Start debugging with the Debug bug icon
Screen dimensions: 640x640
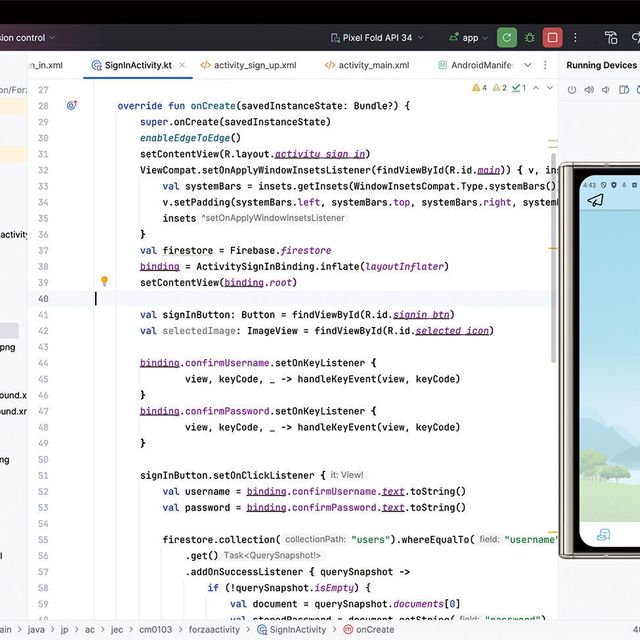pos(529,38)
